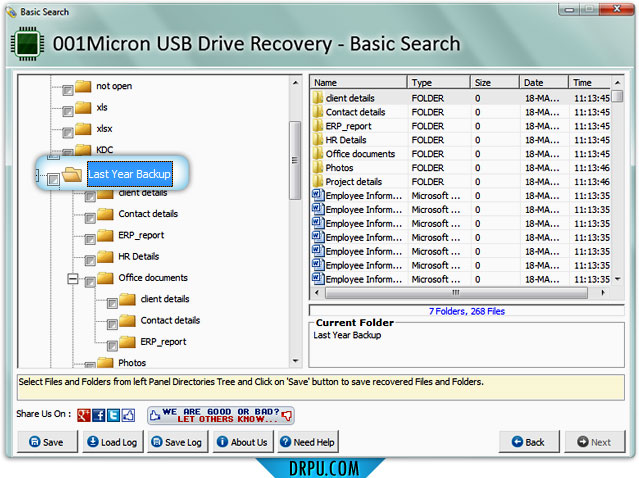Click the Office documents folder icon in tree
The image size is (639, 478).
pos(105,278)
